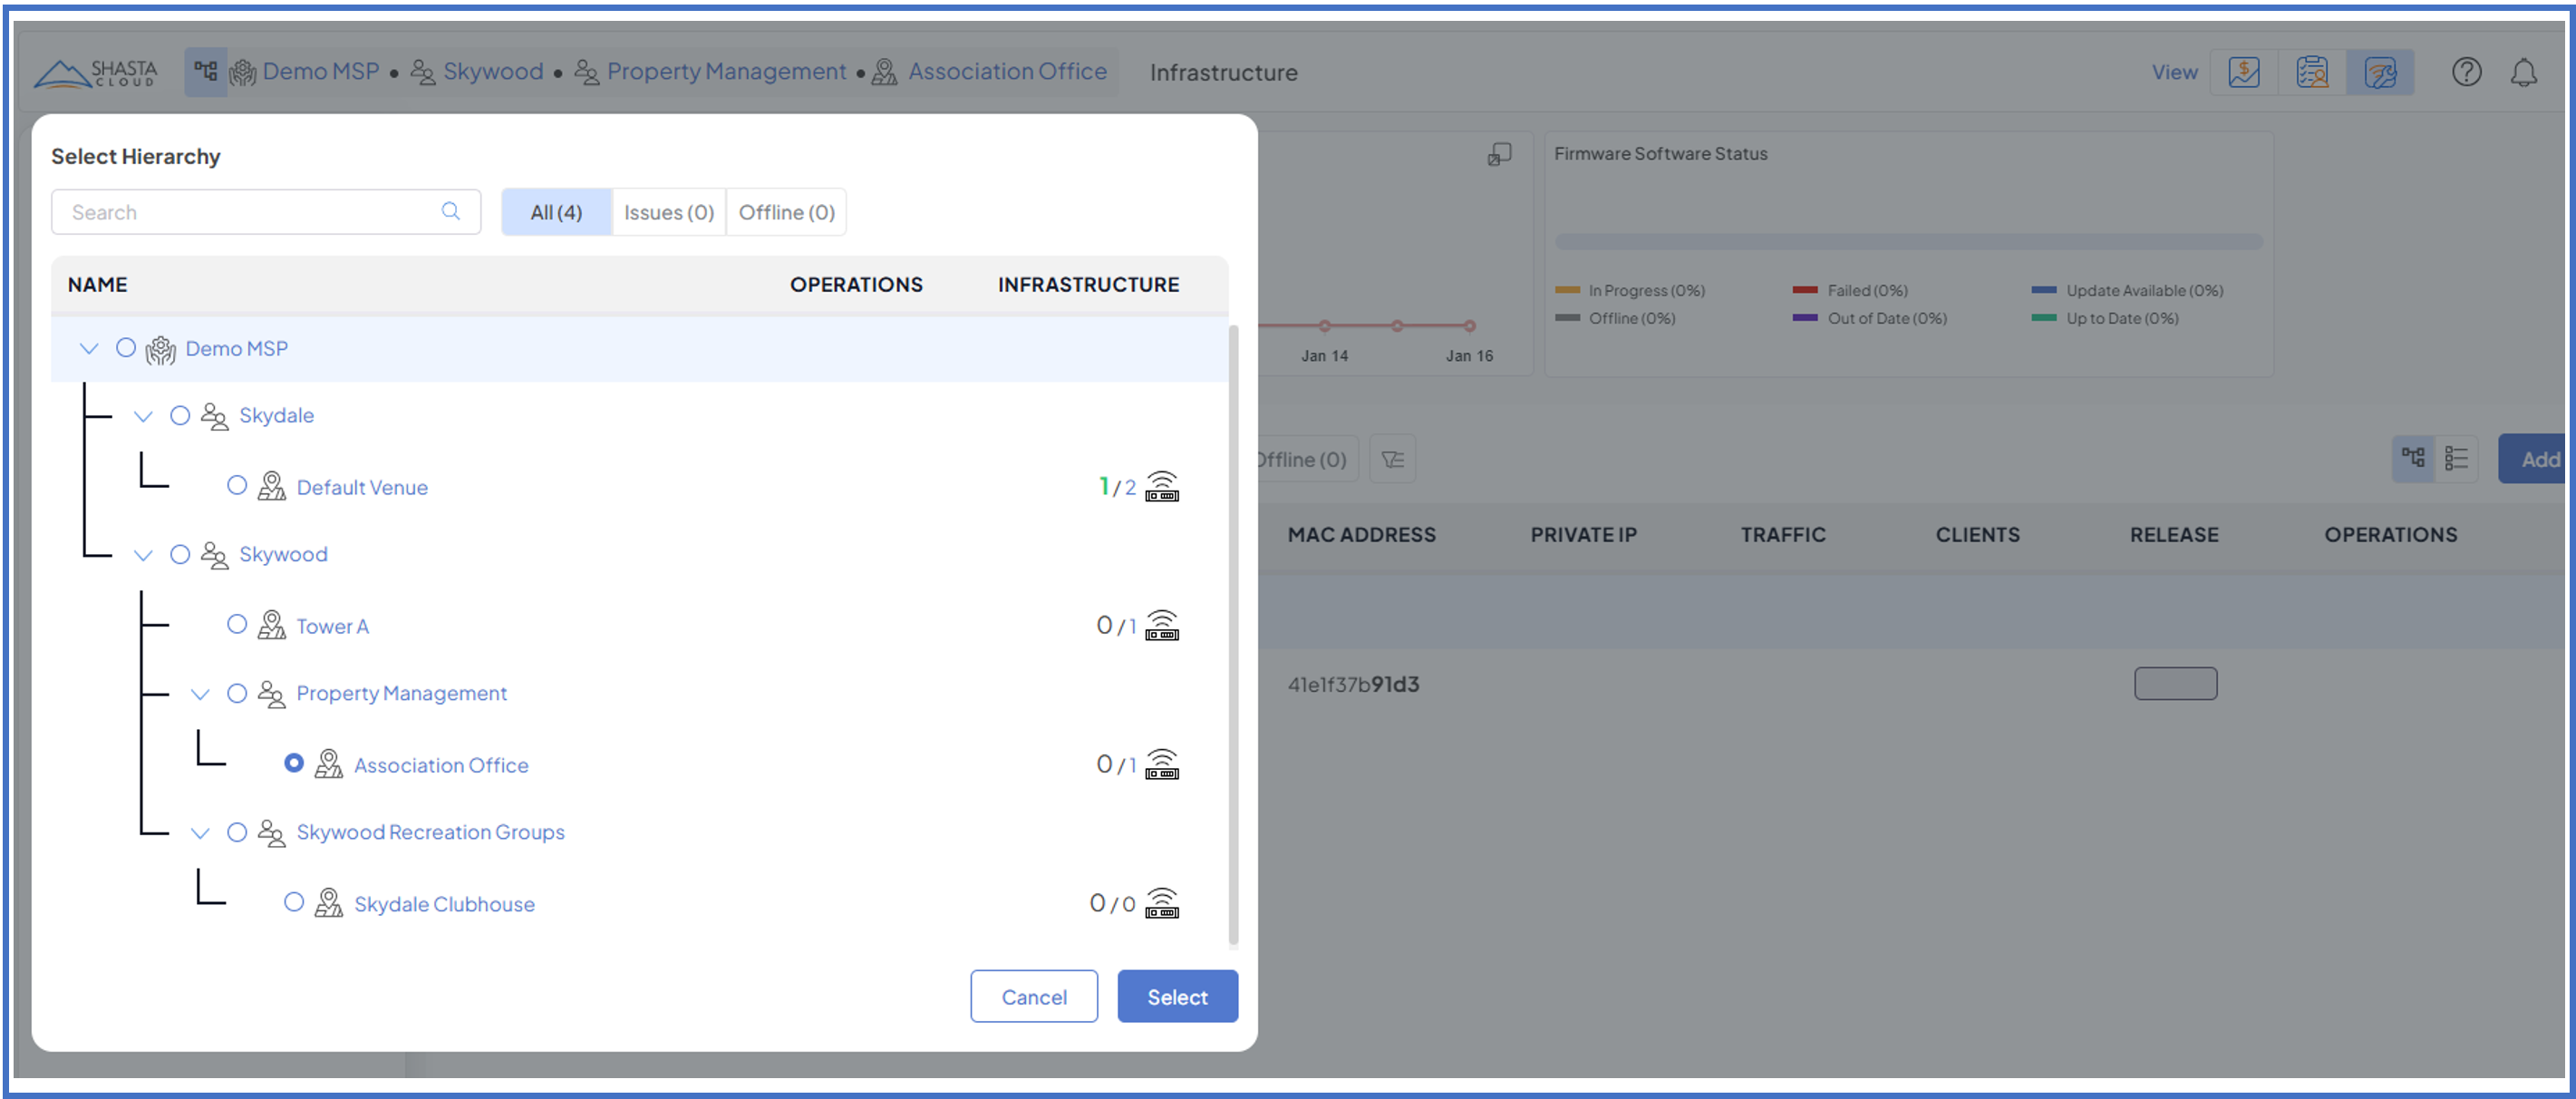
Task: Click the hierarchy tree icon in breadcrumb bar
Action: [x=205, y=71]
